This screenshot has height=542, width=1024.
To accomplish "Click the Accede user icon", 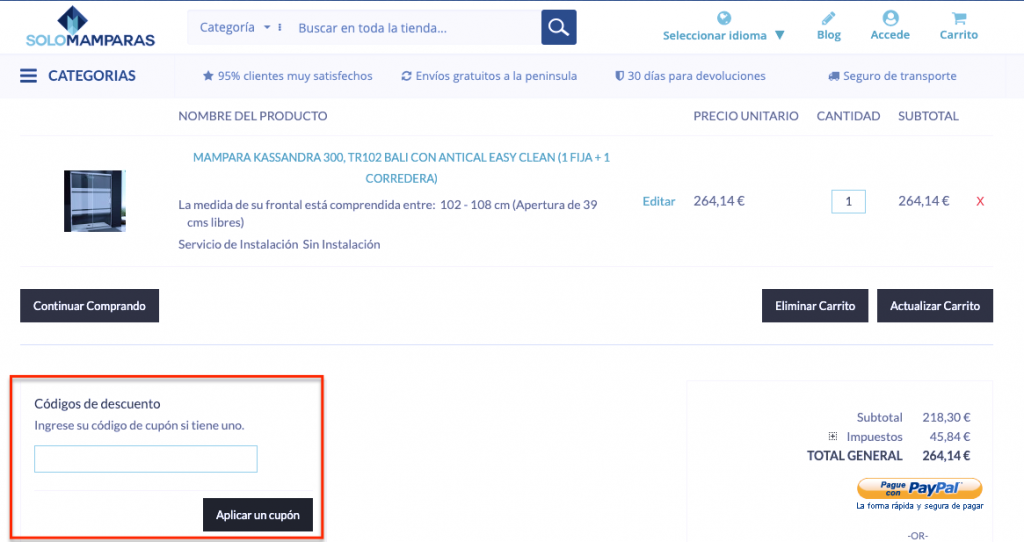I will (890, 18).
